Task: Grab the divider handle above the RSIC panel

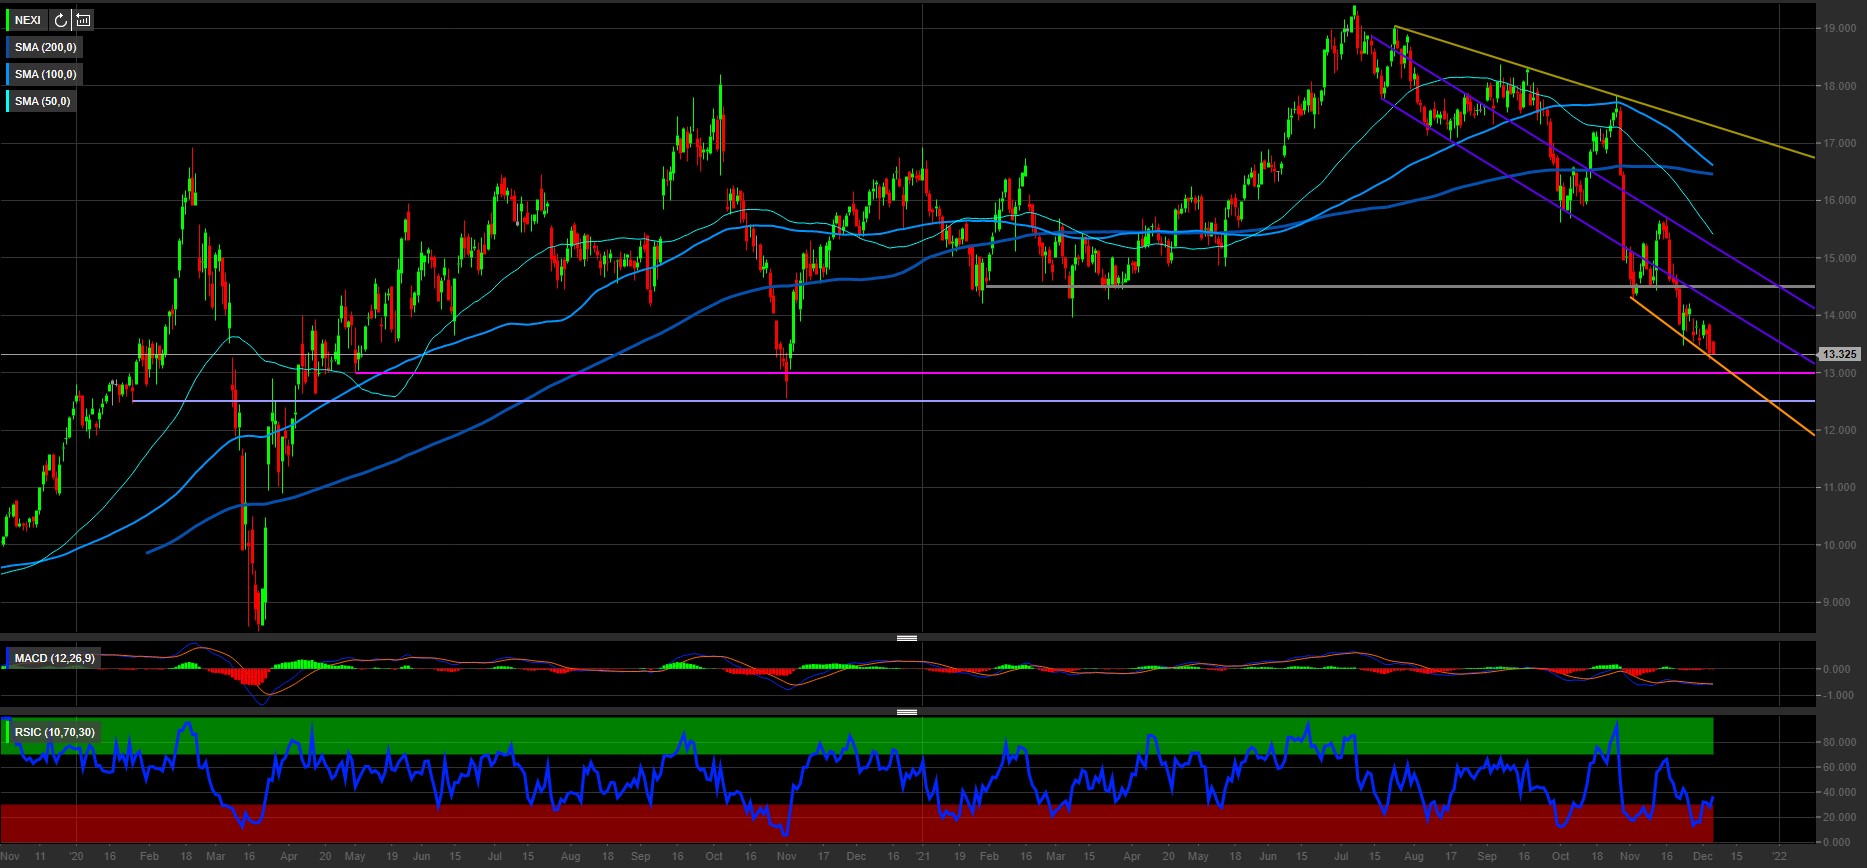Action: 907,712
